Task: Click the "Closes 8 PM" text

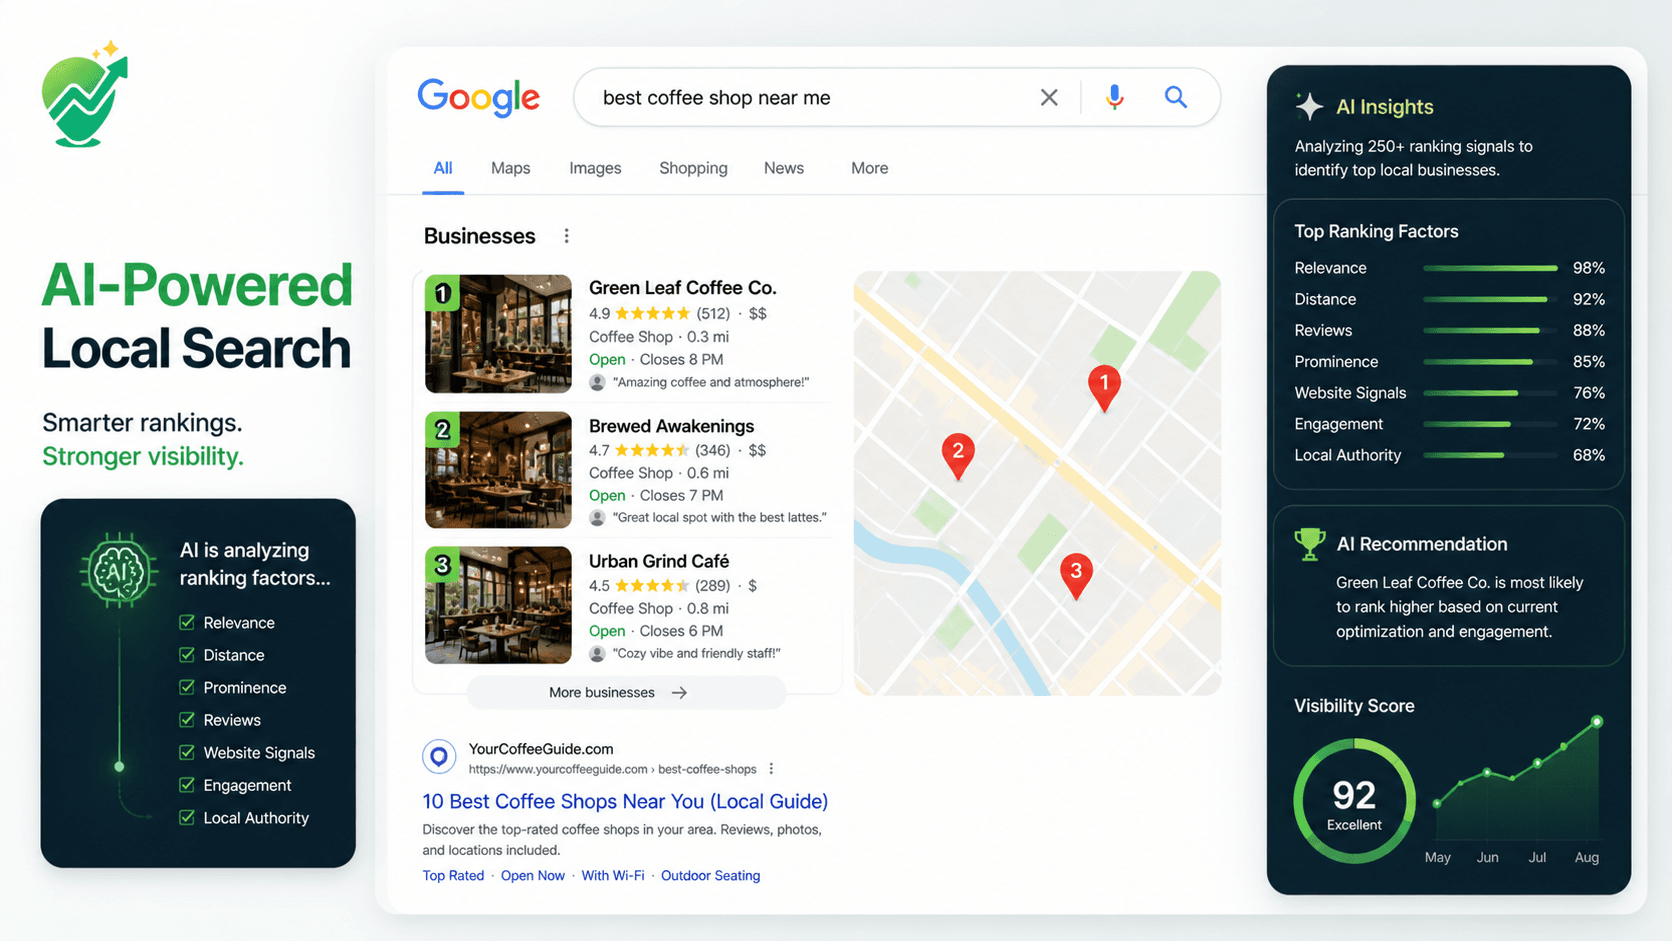Action: tap(681, 359)
